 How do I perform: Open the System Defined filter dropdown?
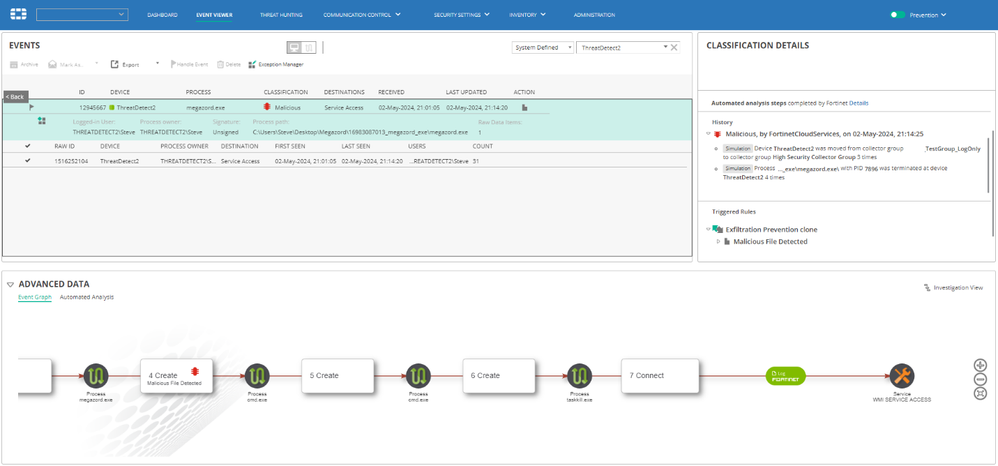coord(543,47)
